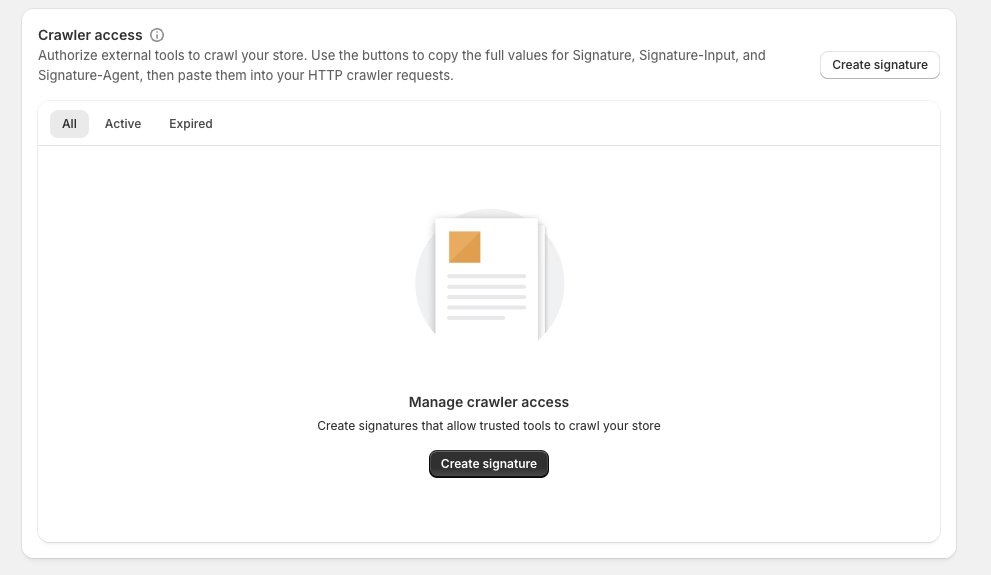The height and width of the screenshot is (575, 991).
Task: Switch to the Active tab
Action: [123, 124]
